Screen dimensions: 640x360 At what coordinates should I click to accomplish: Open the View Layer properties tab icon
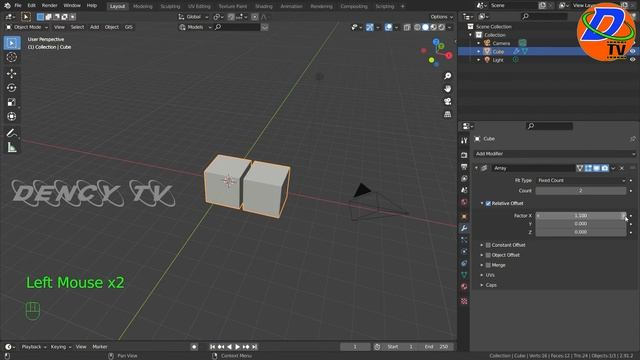pyautogui.click(x=464, y=179)
